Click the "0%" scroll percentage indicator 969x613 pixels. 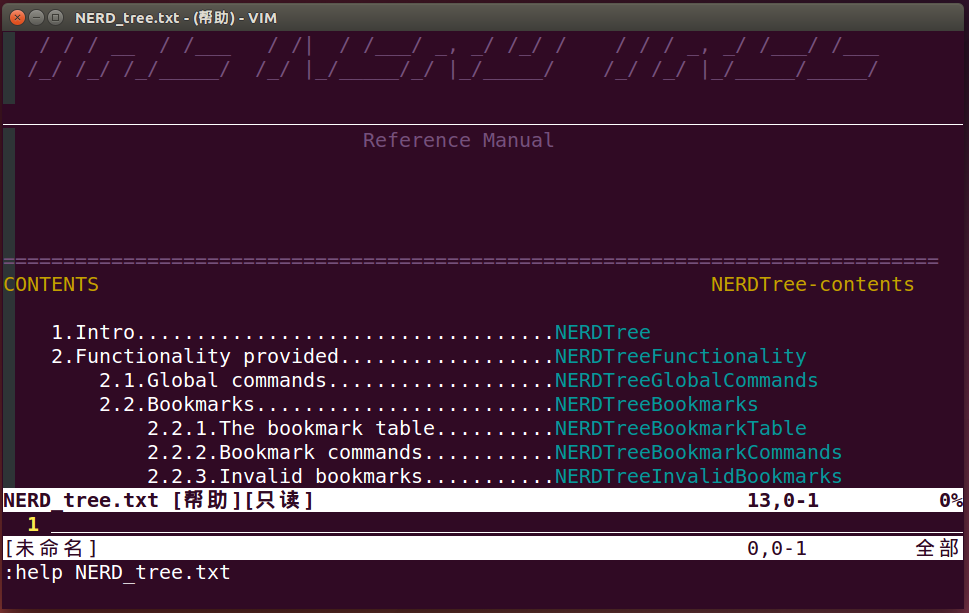click(951, 501)
